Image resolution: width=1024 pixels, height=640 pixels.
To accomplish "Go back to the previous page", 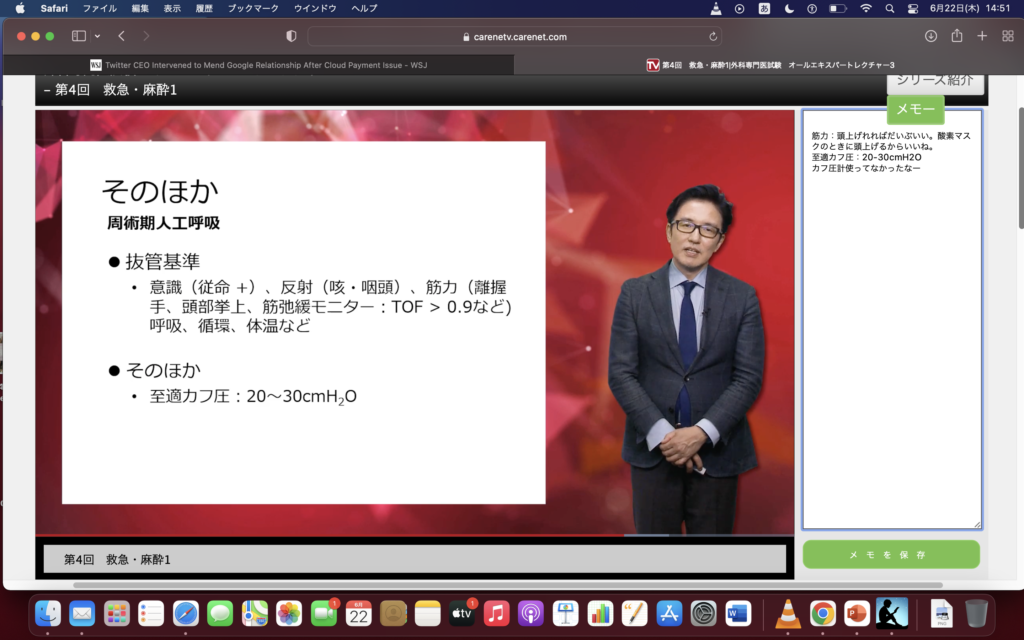I will tap(121, 36).
